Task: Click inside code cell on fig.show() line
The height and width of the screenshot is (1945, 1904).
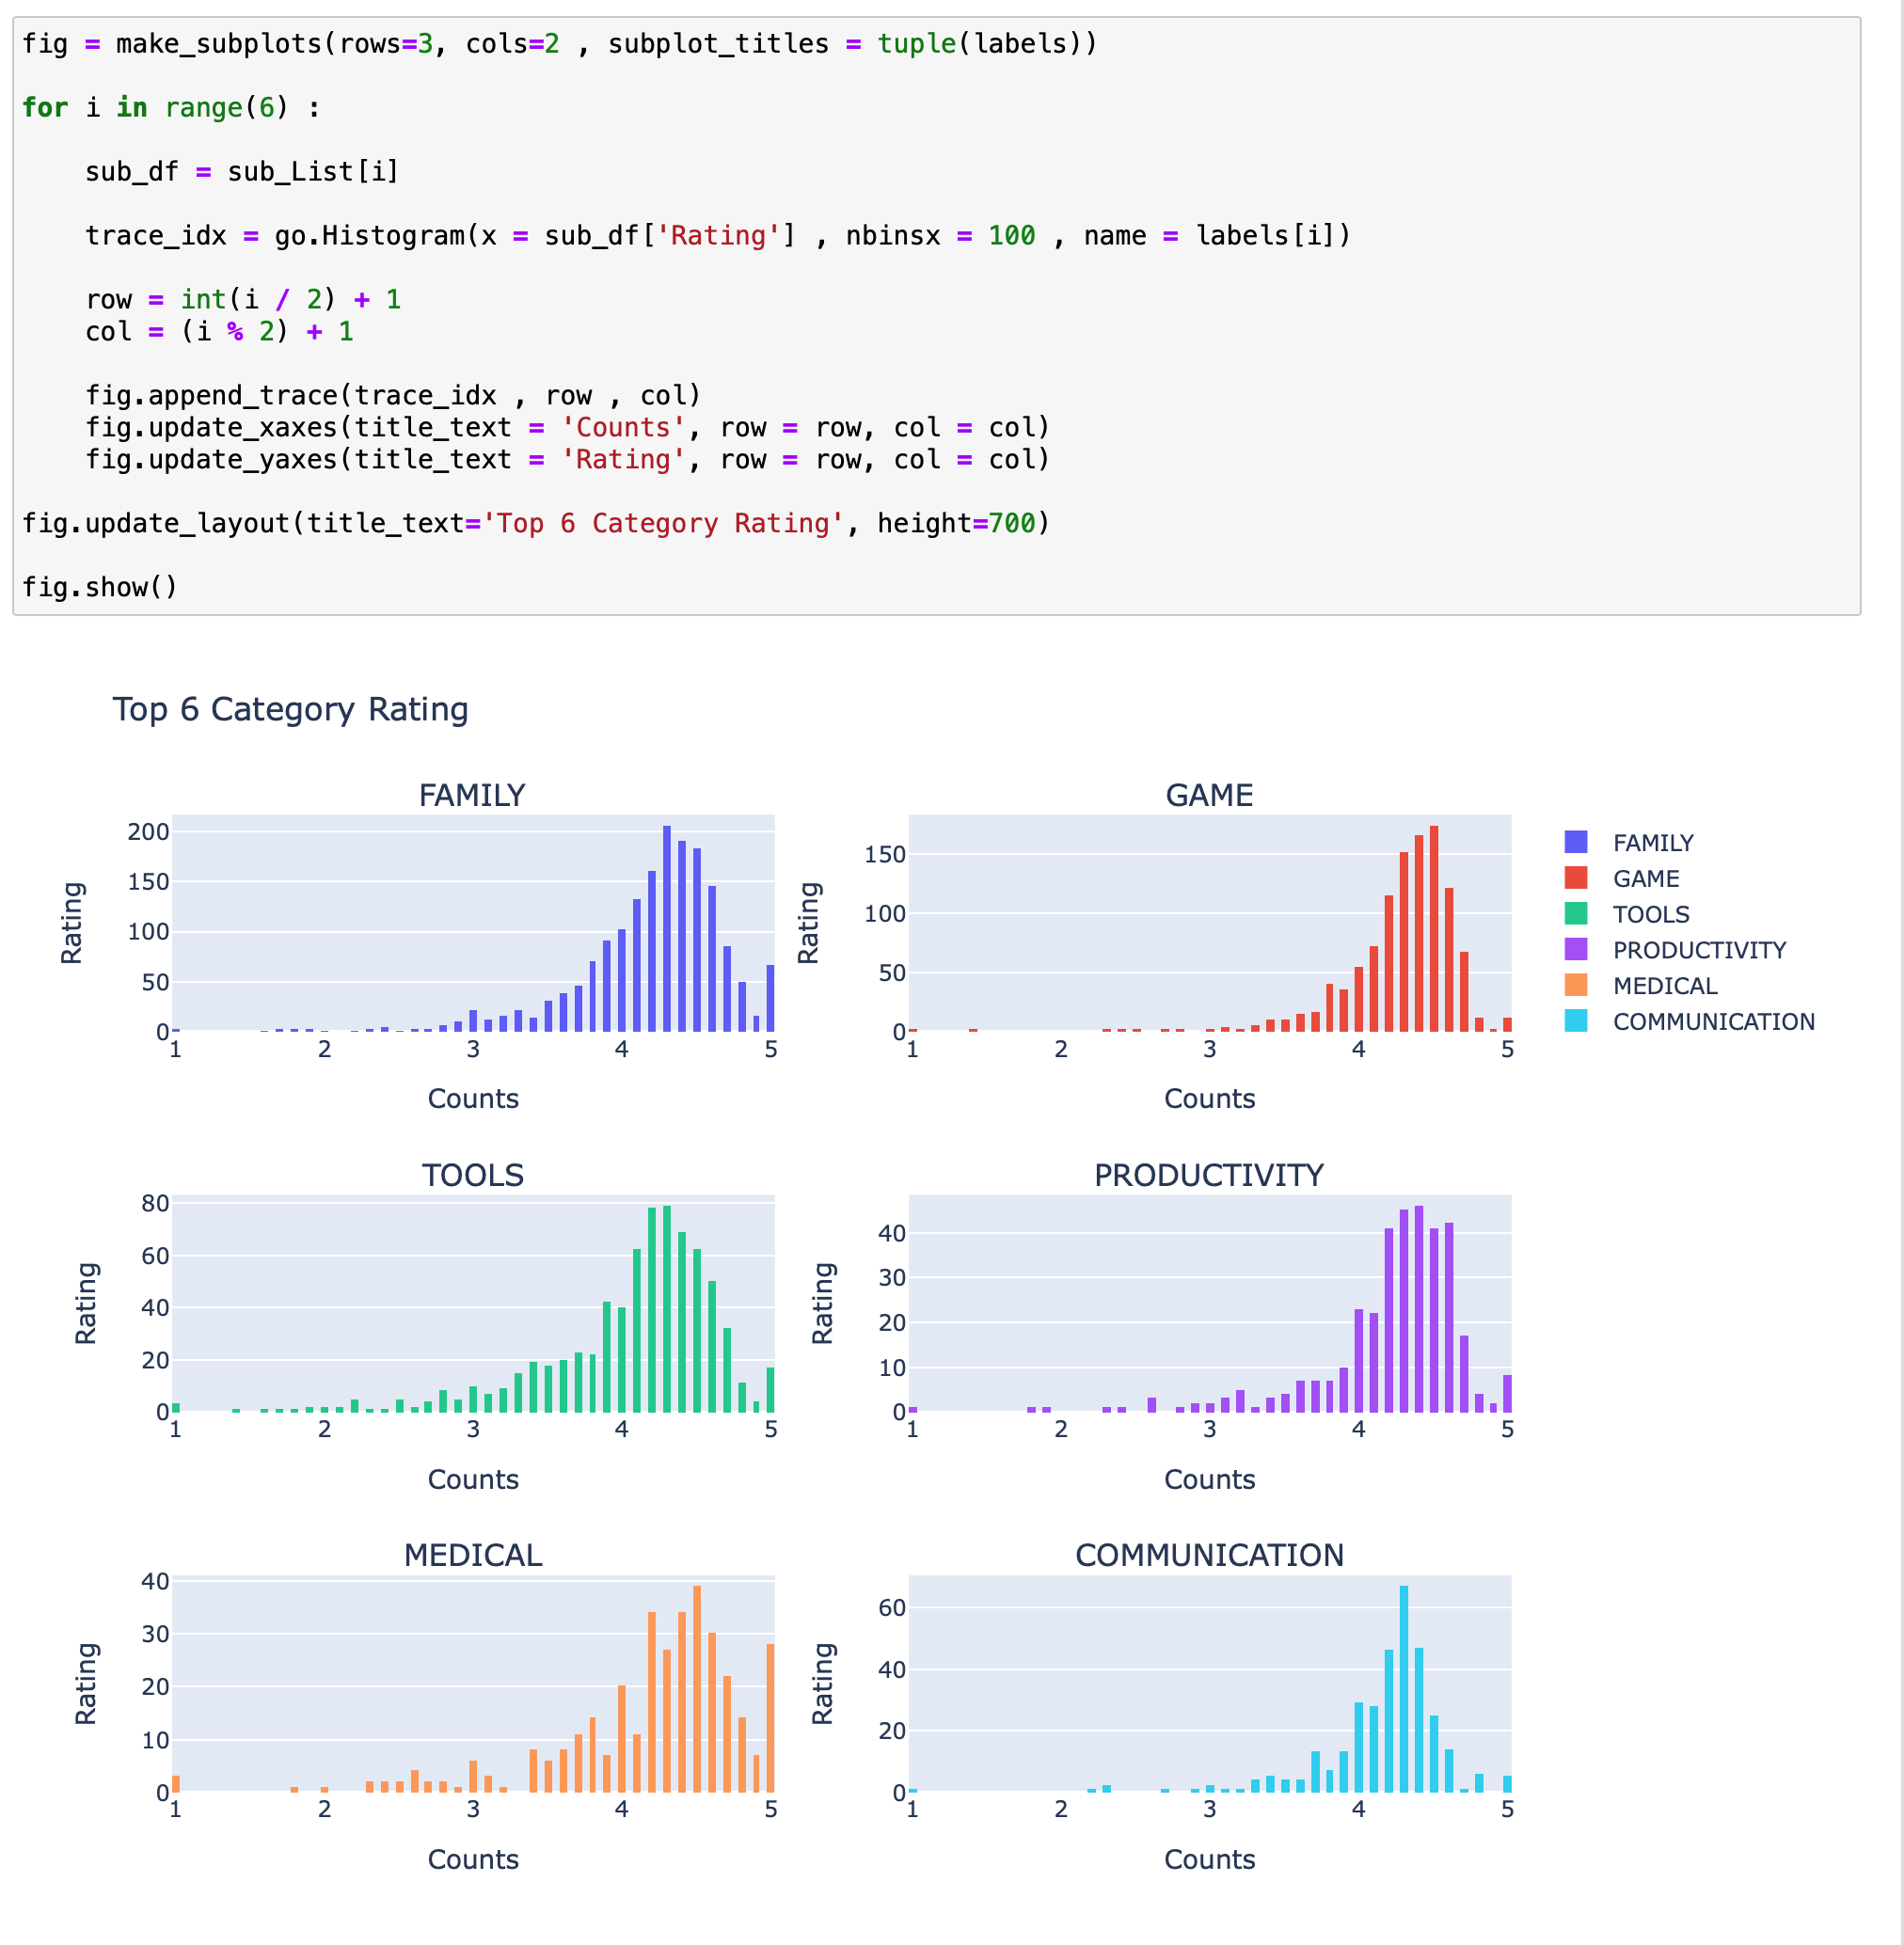Action: [x=100, y=587]
